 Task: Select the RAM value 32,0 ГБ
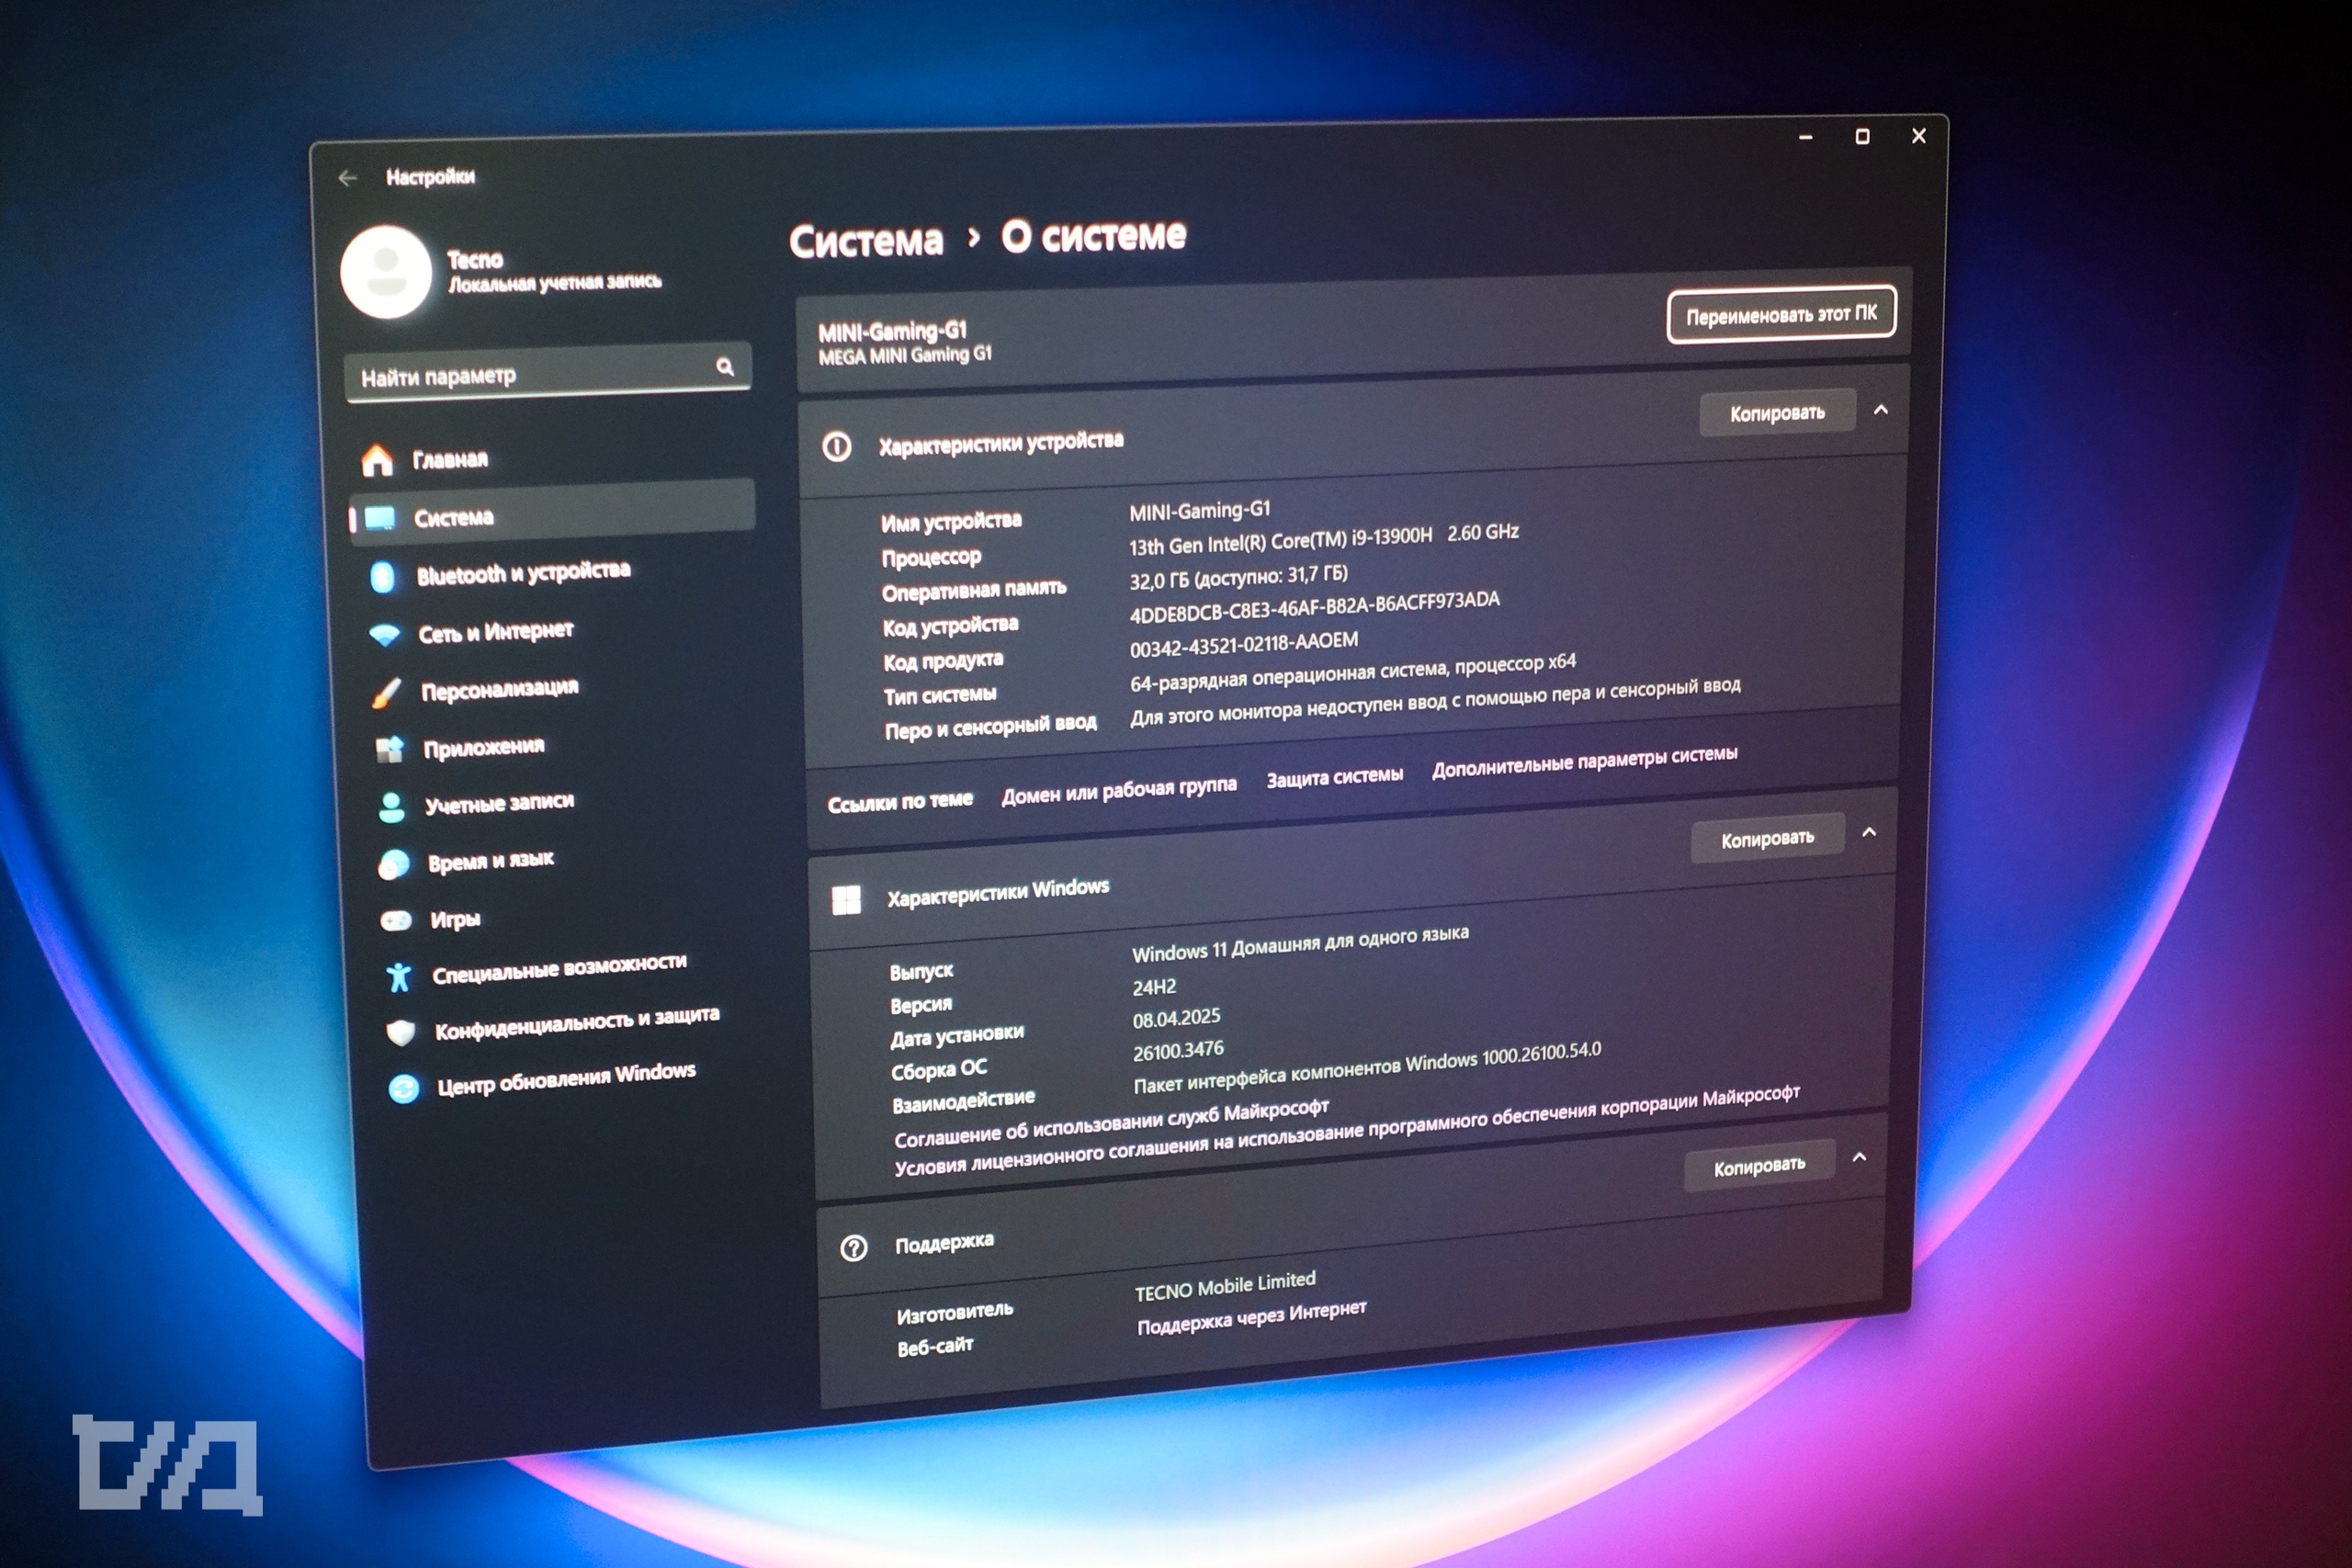tap(1238, 578)
